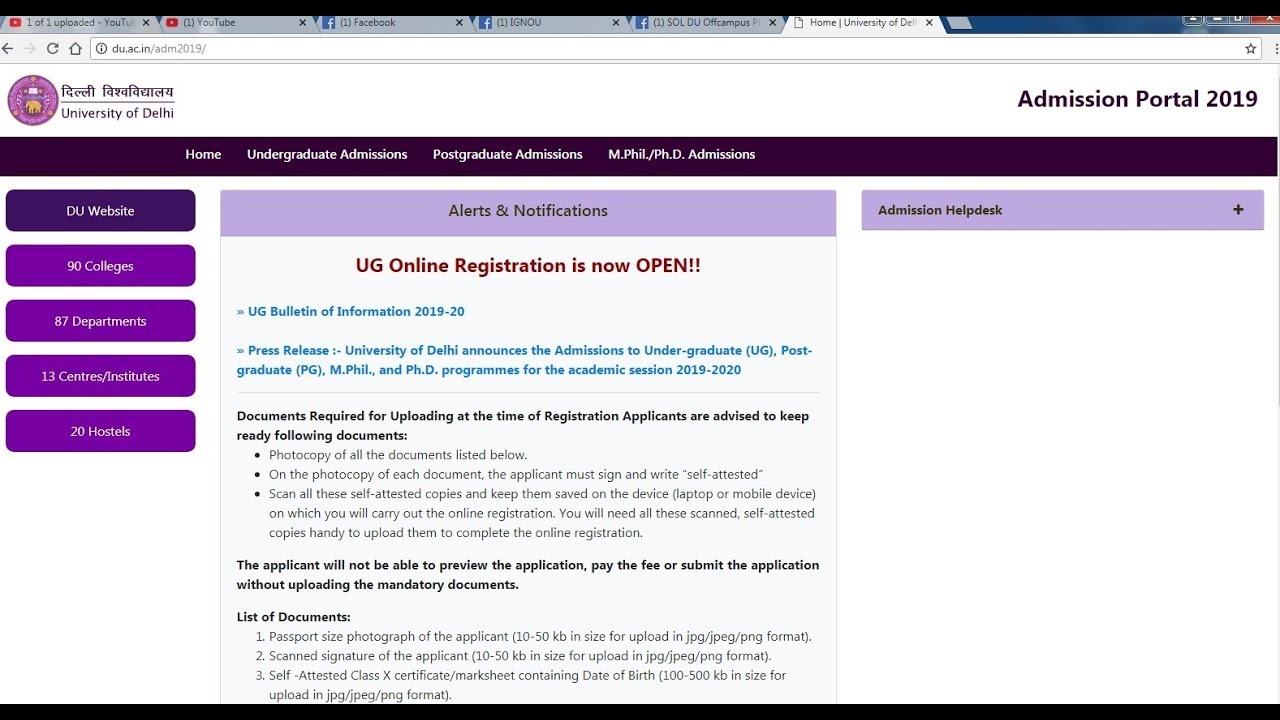
Task: Click the Admission Helpdesk label
Action: 940,210
